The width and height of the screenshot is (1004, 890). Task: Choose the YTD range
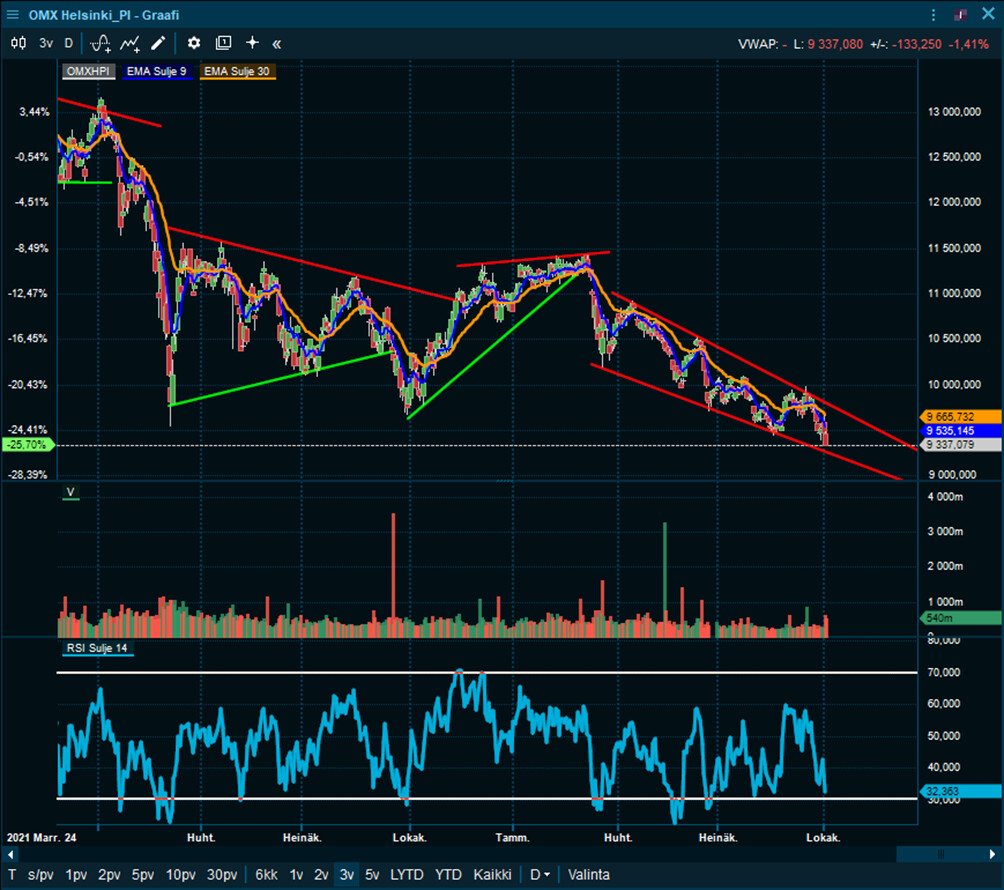coord(448,875)
